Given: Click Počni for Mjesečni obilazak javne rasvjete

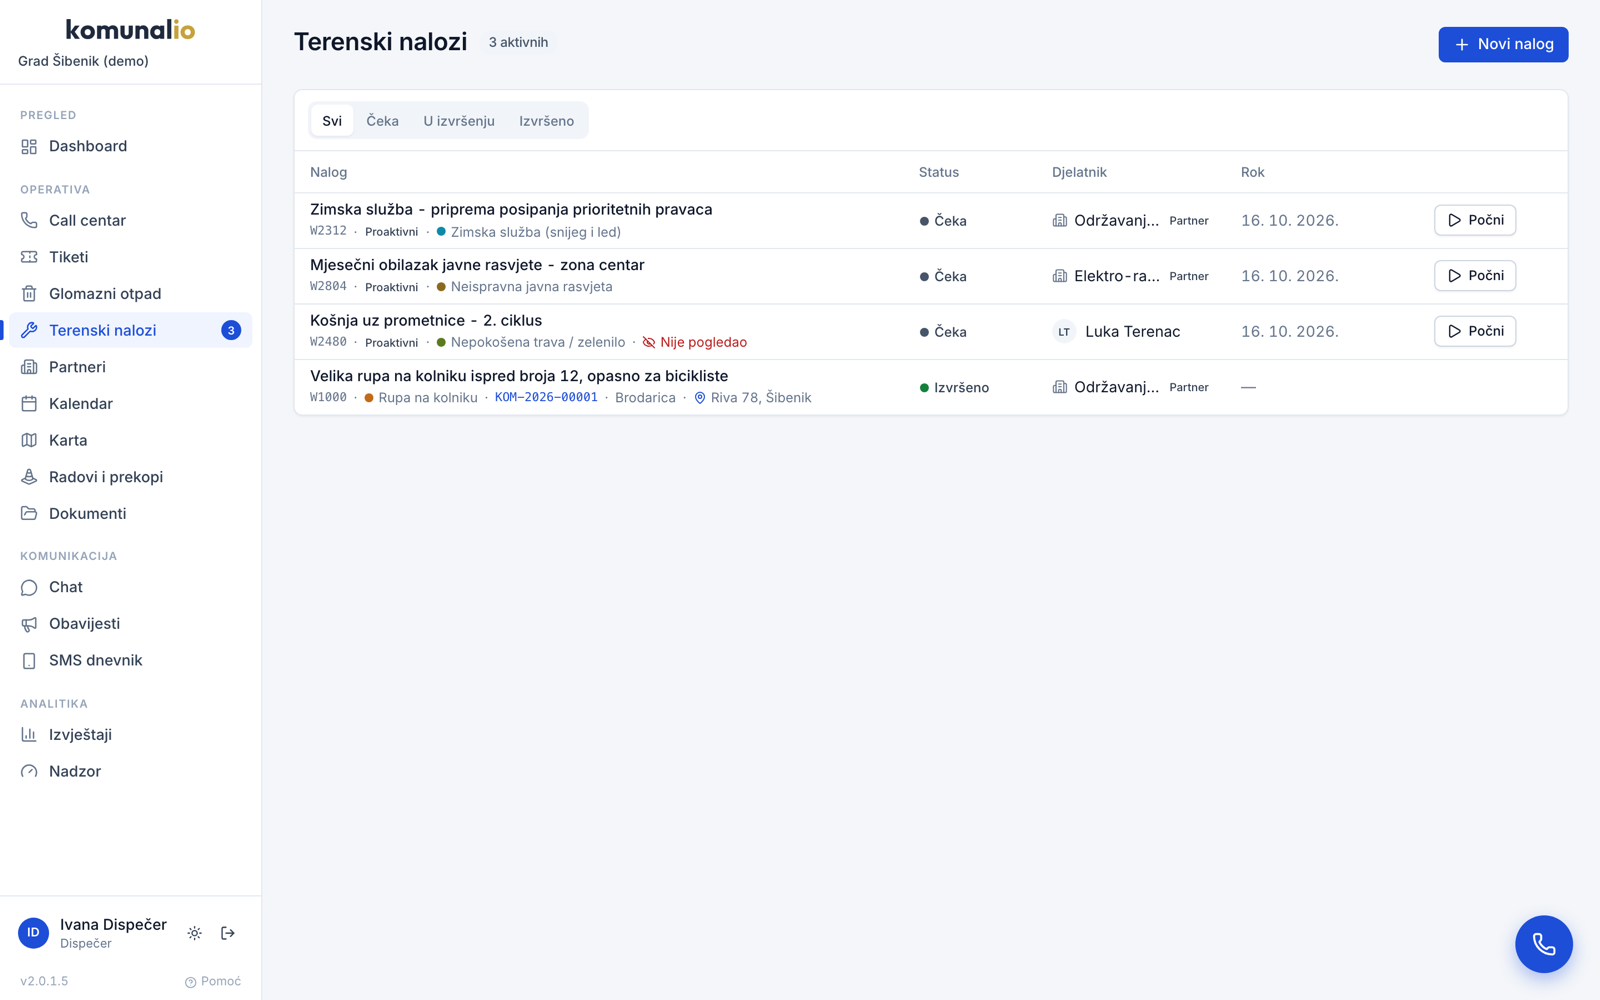Looking at the screenshot, I should point(1475,276).
